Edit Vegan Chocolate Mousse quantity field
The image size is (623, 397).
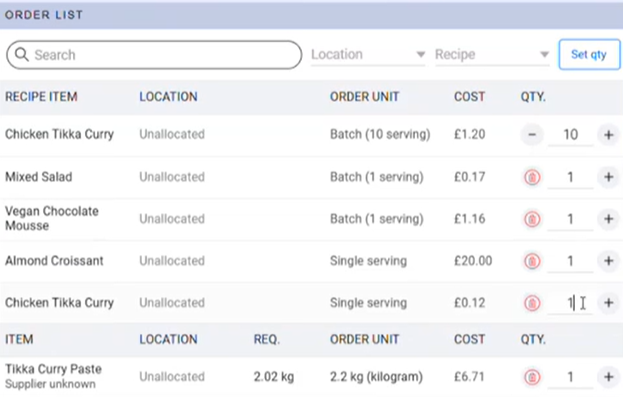[571, 219]
